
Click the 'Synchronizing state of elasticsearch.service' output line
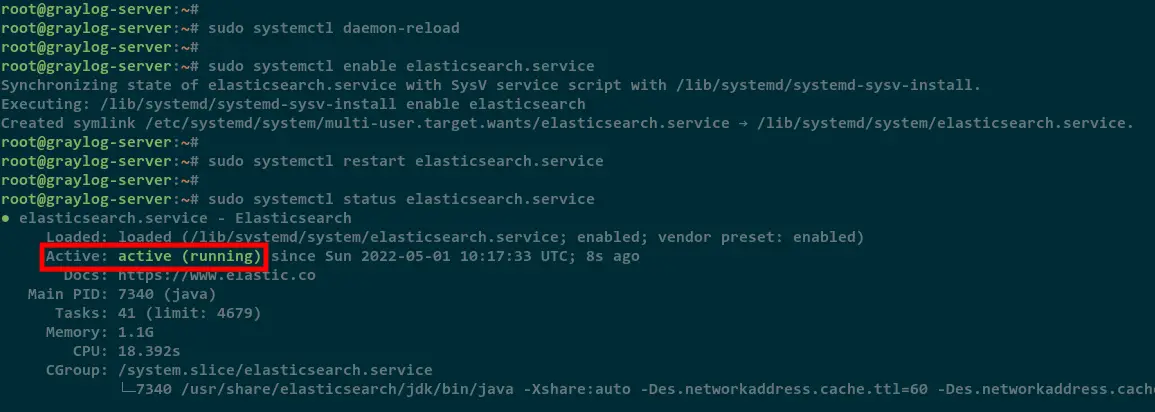click(x=491, y=85)
